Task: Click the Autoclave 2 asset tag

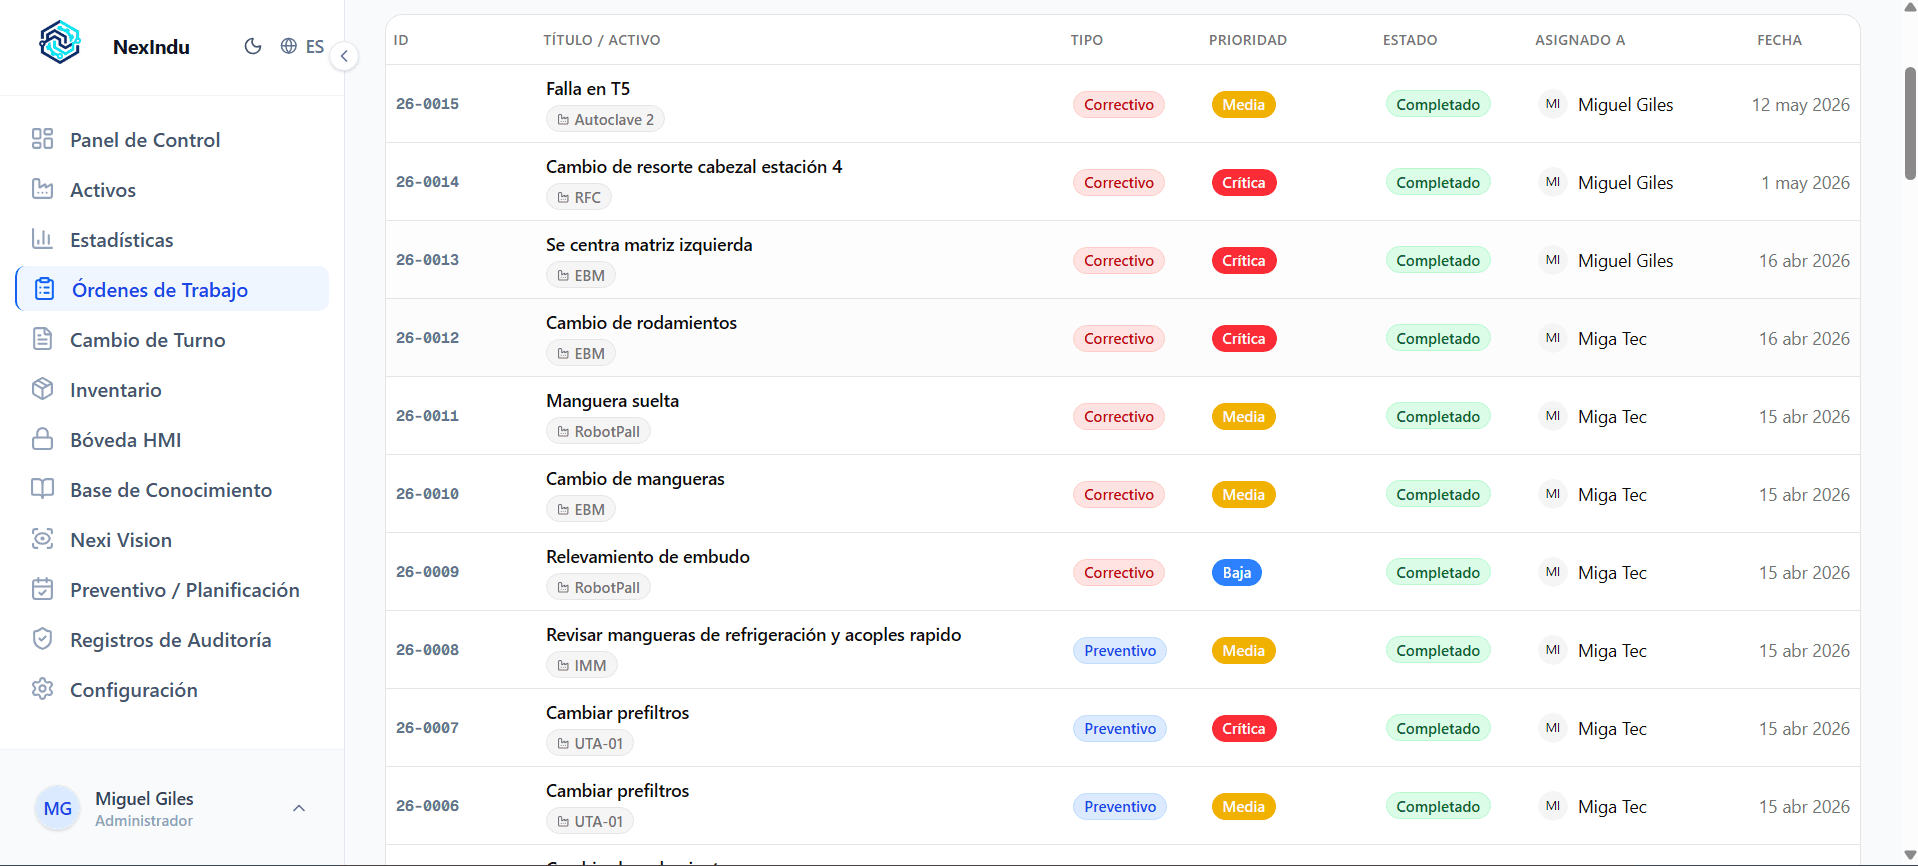Action: click(x=605, y=119)
